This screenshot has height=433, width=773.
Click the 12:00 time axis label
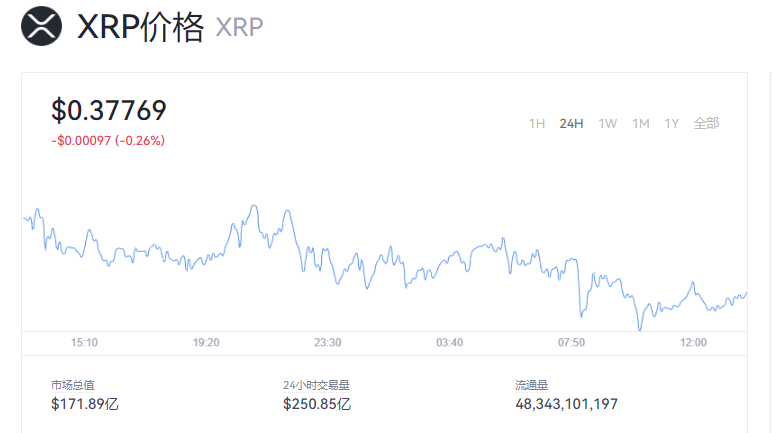[693, 342]
